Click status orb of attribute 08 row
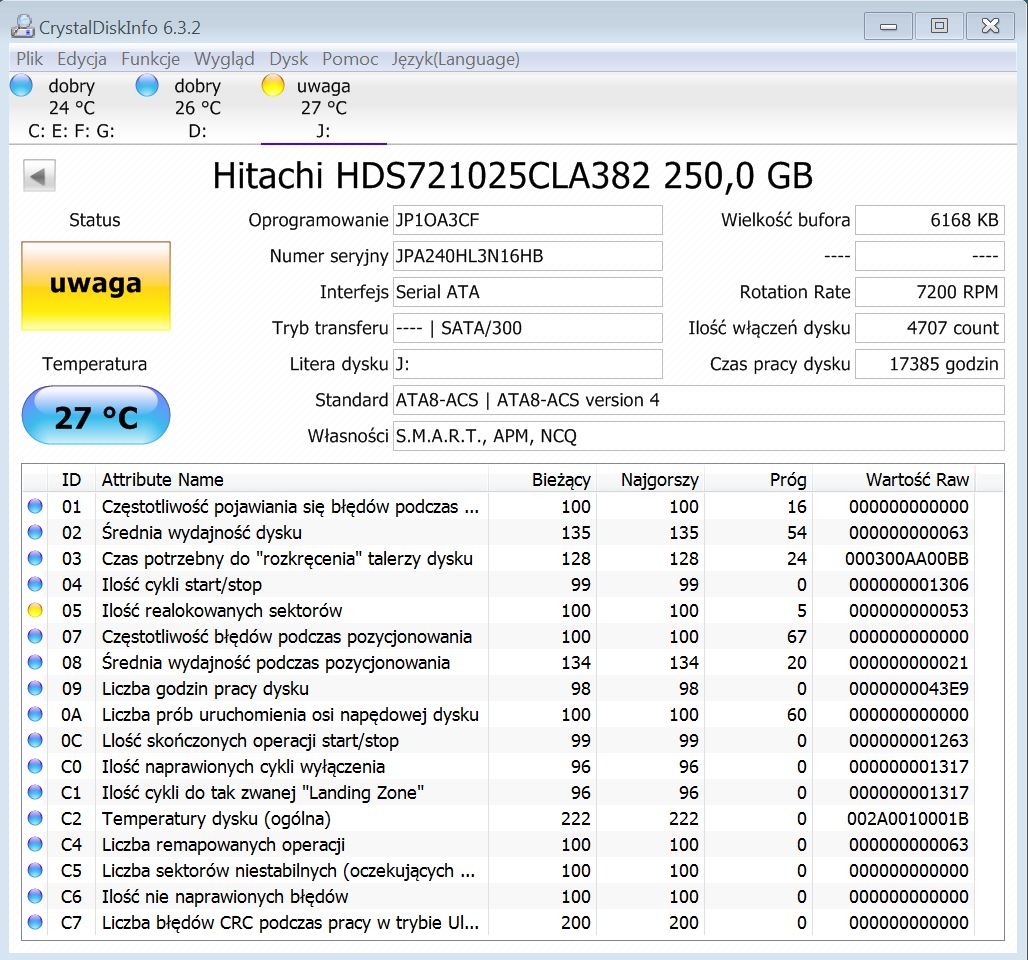This screenshot has height=960, width=1028. coord(35,662)
